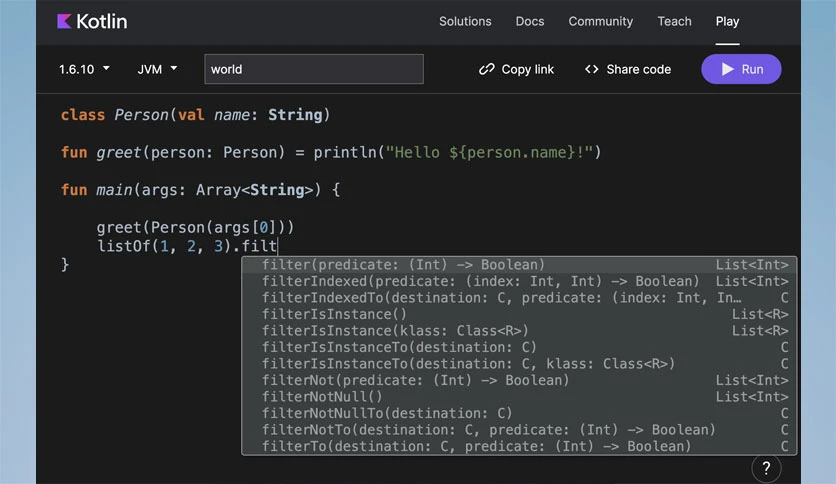This screenshot has width=836, height=484.
Task: Choose the filterIndexedTo(destination: suggestion
Action: click(519, 298)
